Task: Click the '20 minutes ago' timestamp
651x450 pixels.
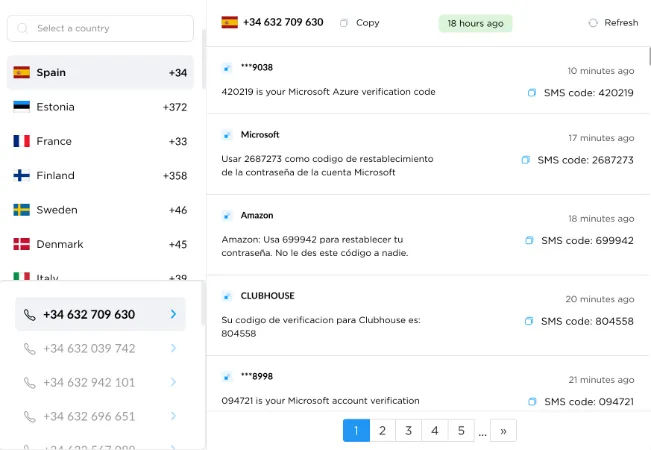Action: tap(600, 299)
